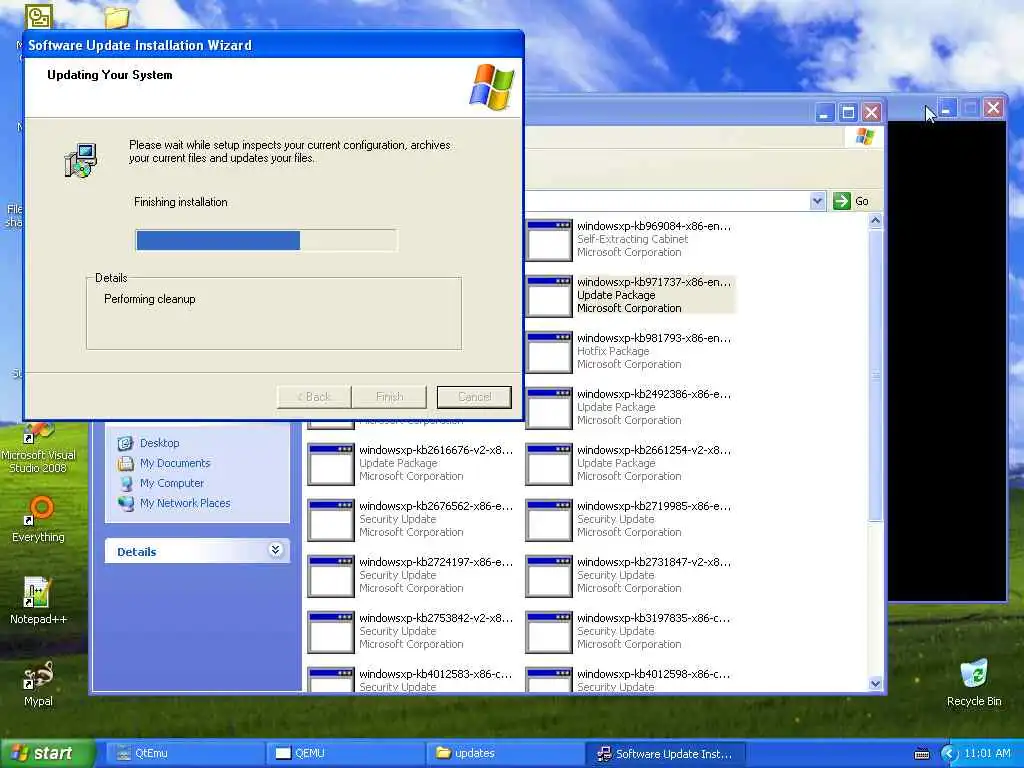Click the Go button in address bar
Viewport: 1024px width, 768px height.
click(x=852, y=201)
